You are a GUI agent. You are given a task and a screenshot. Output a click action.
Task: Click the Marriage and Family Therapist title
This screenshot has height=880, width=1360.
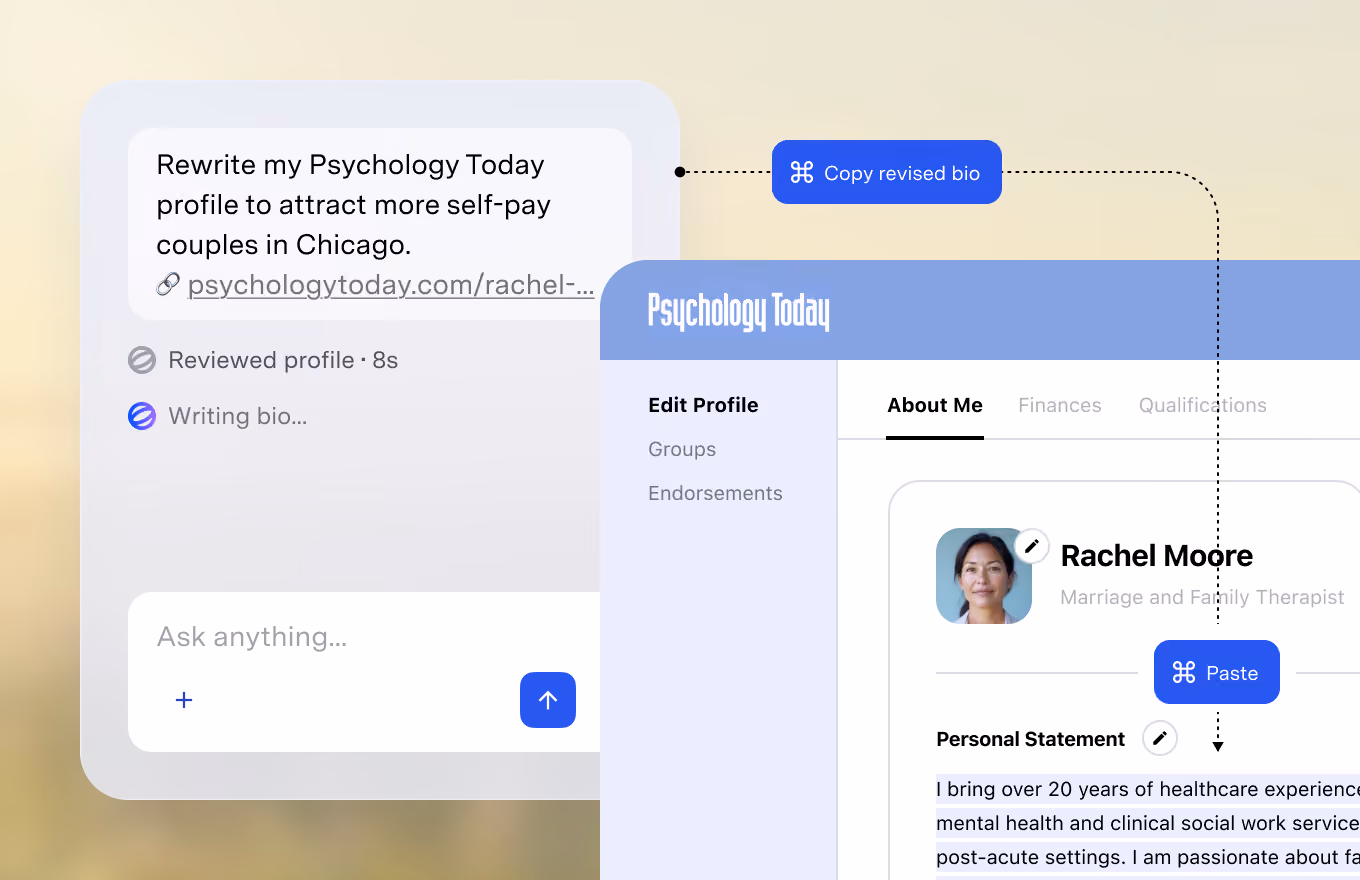point(1202,597)
